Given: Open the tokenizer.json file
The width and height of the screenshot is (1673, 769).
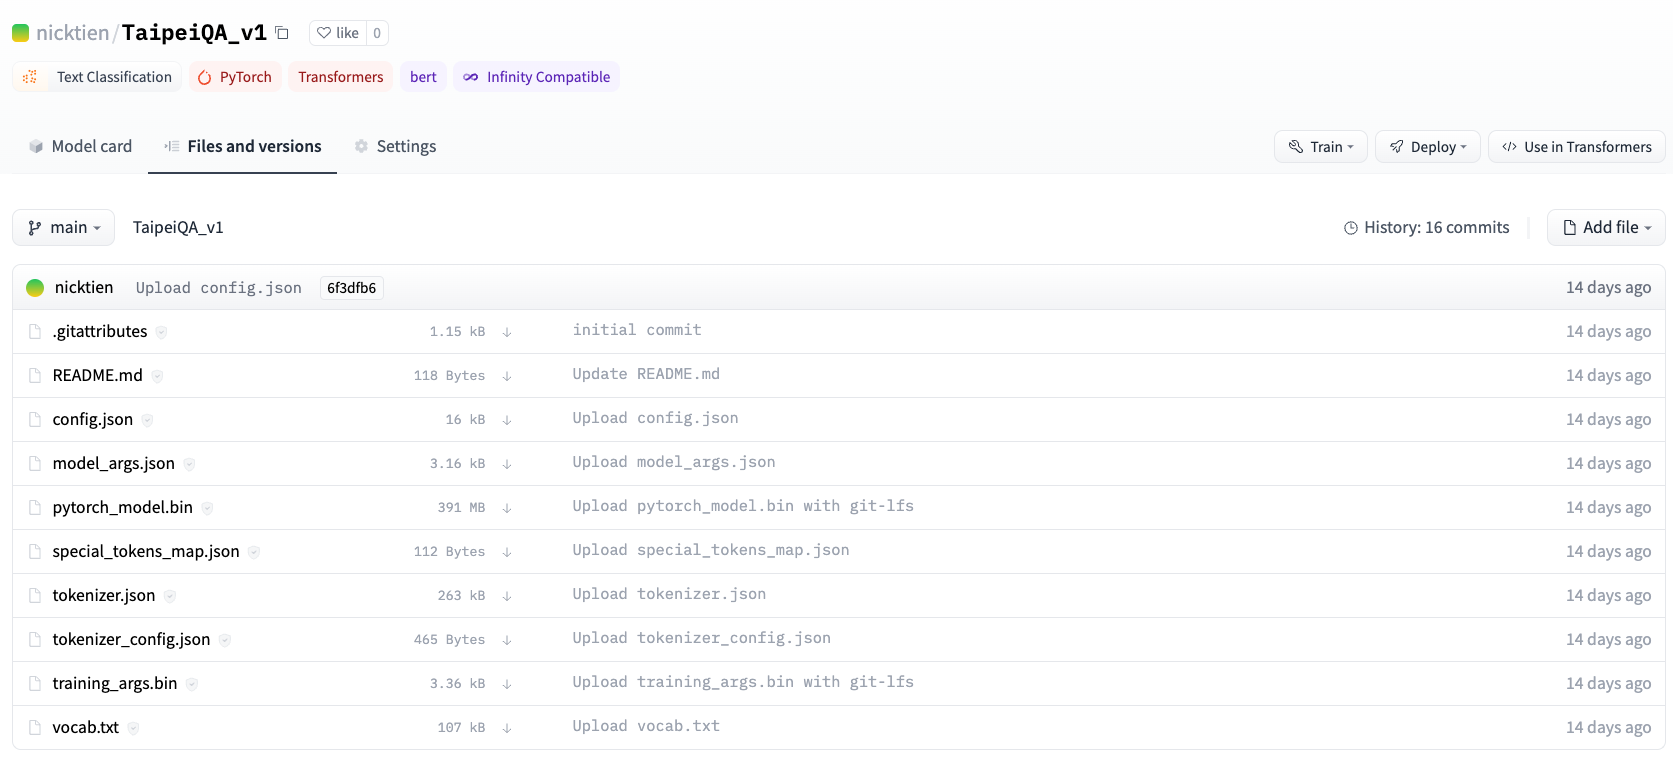Looking at the screenshot, I should [x=104, y=596].
